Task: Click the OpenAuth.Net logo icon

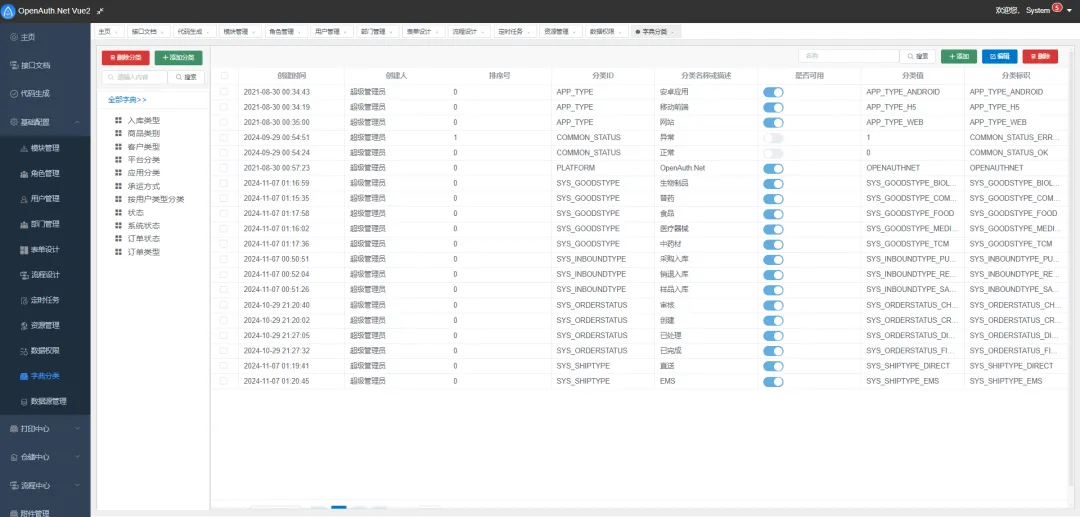Action: tap(8, 11)
